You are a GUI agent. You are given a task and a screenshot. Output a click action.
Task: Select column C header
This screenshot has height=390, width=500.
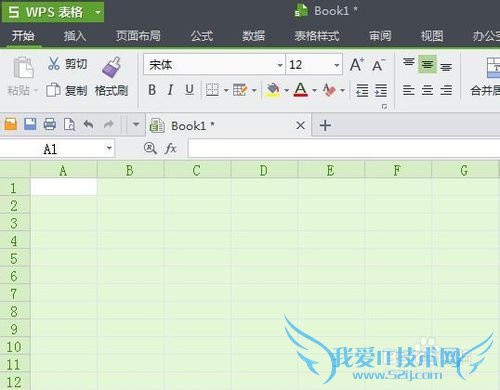[197, 170]
